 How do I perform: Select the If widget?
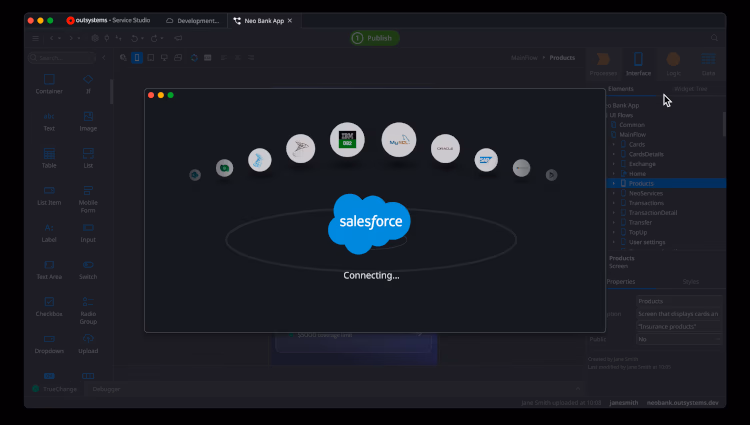click(x=88, y=84)
